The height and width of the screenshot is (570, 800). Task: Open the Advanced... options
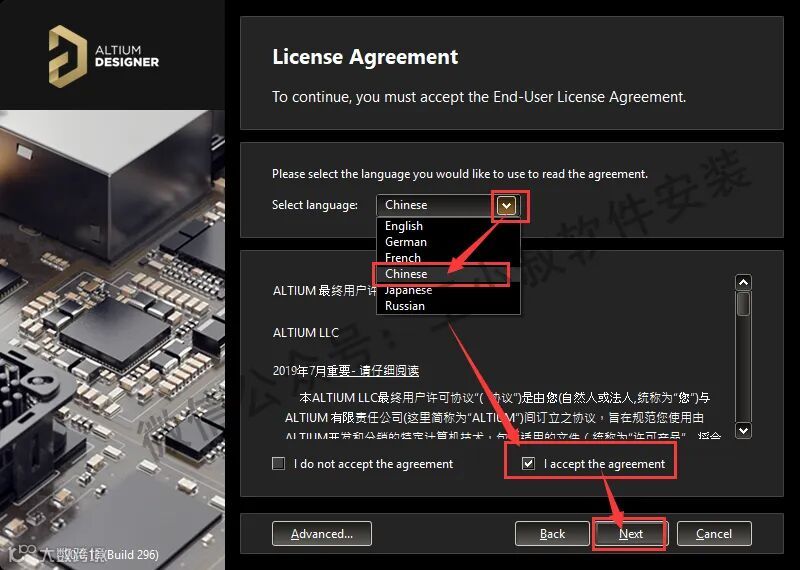pos(322,534)
